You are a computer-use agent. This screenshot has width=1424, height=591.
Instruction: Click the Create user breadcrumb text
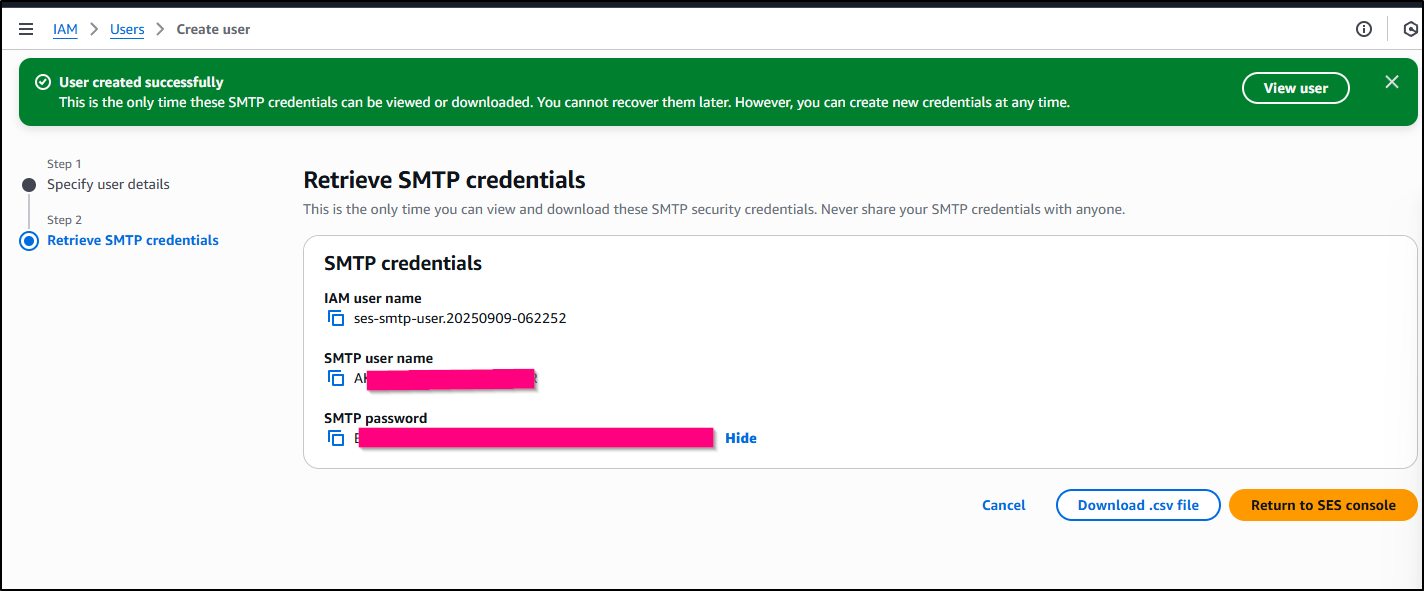[214, 29]
